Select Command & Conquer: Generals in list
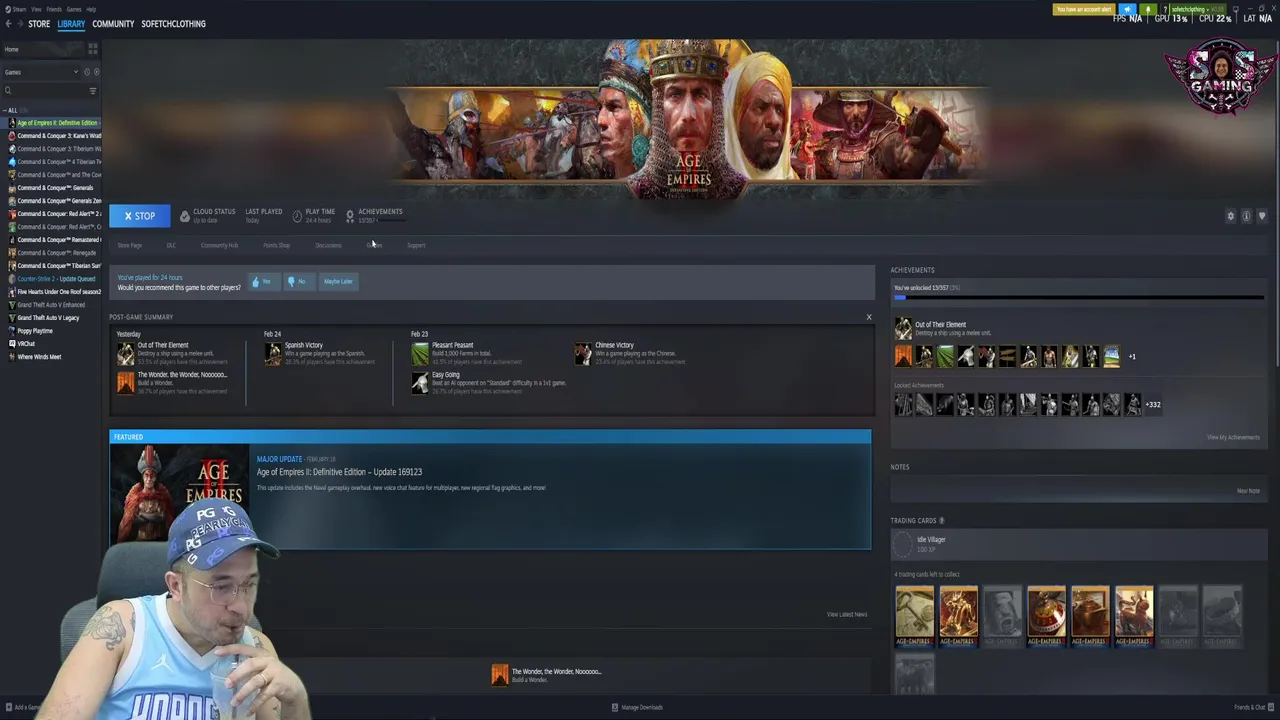The image size is (1280, 720). tap(52, 188)
